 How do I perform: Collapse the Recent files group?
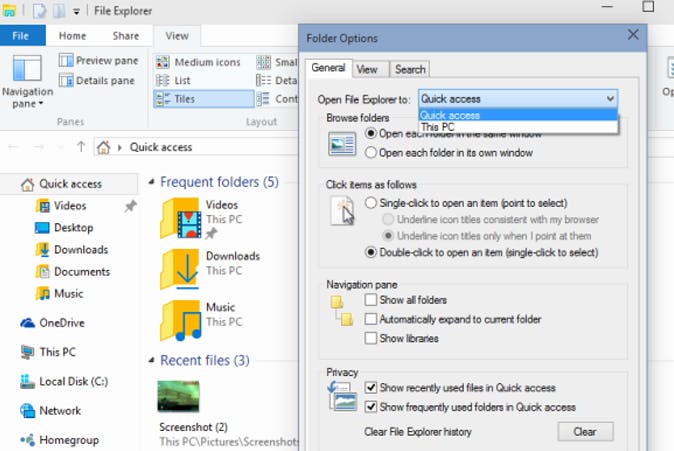coord(151,360)
